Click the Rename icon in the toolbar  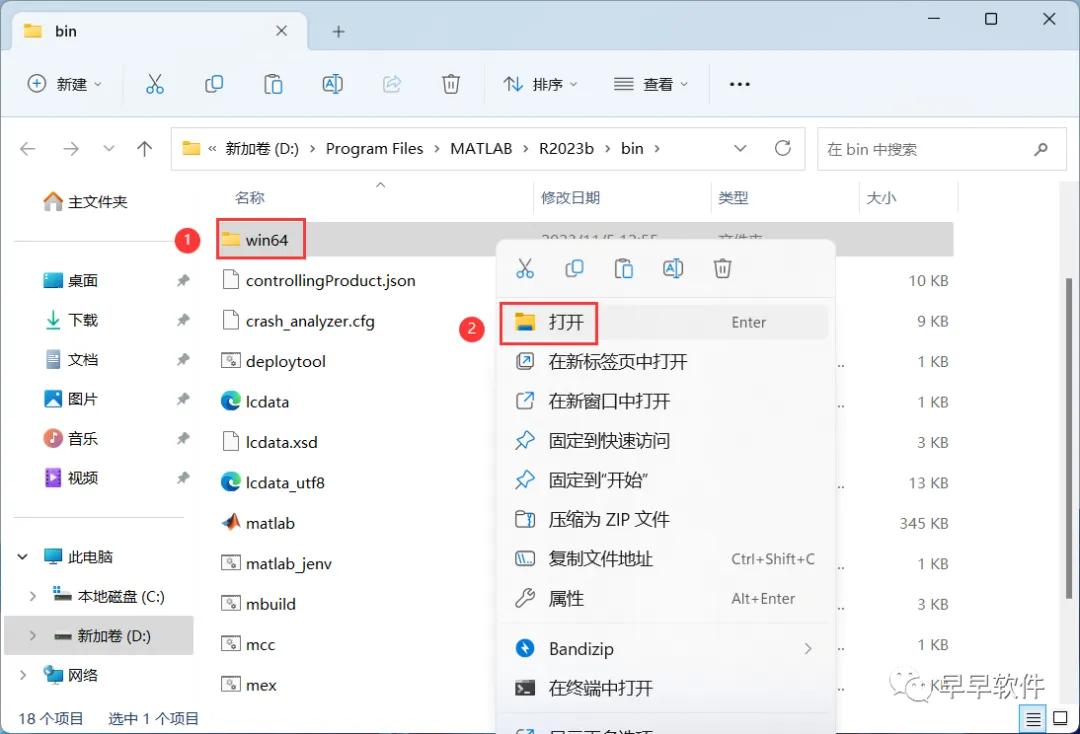(x=333, y=84)
